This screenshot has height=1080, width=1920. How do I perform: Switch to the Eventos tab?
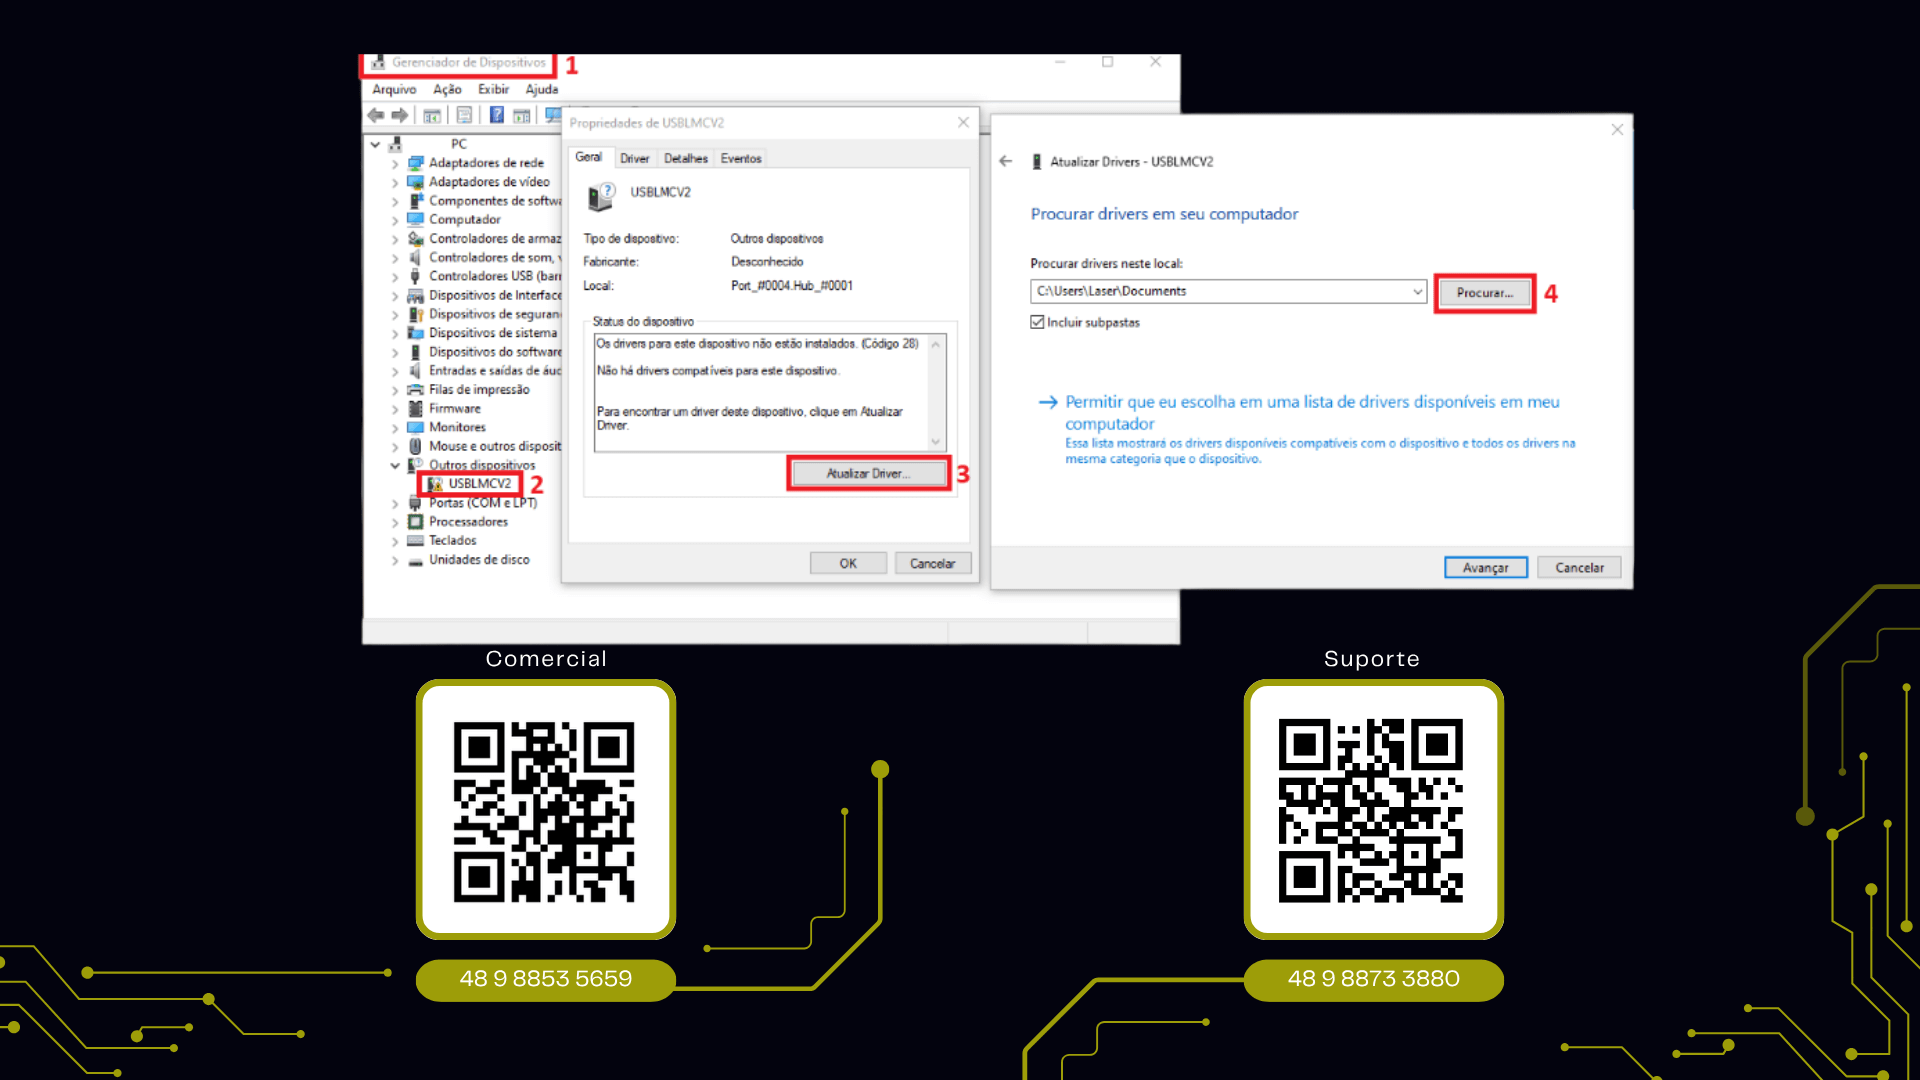click(x=741, y=159)
